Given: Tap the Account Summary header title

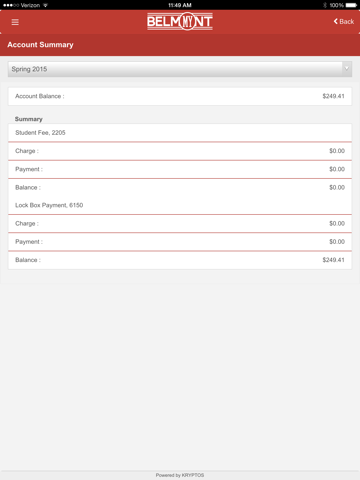Looking at the screenshot, I should 40,45.
